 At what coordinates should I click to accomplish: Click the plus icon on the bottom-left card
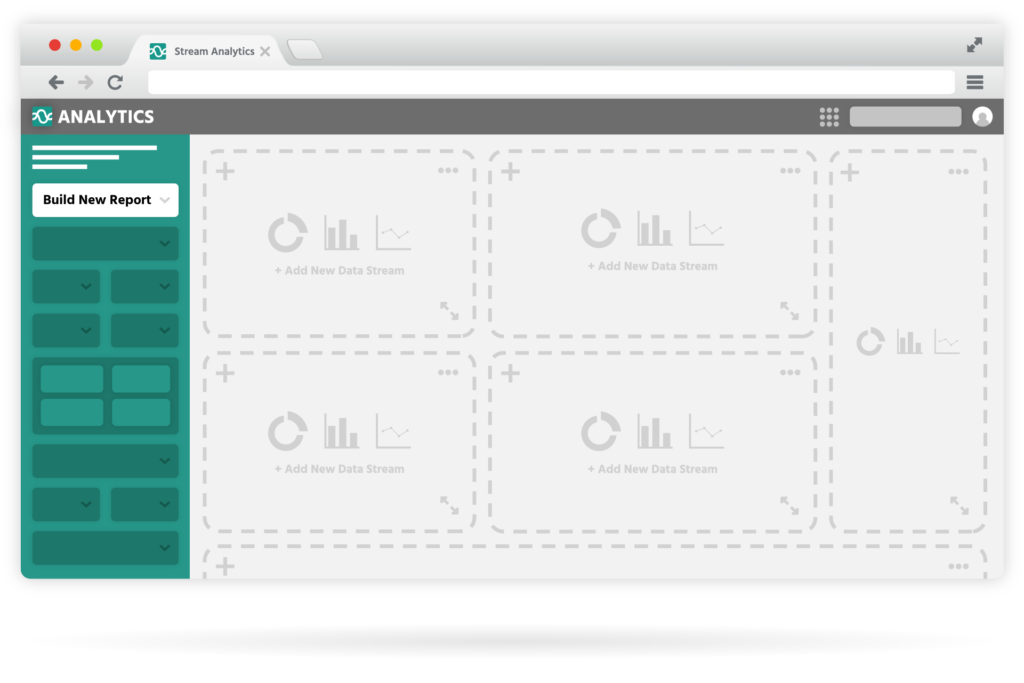tap(225, 373)
